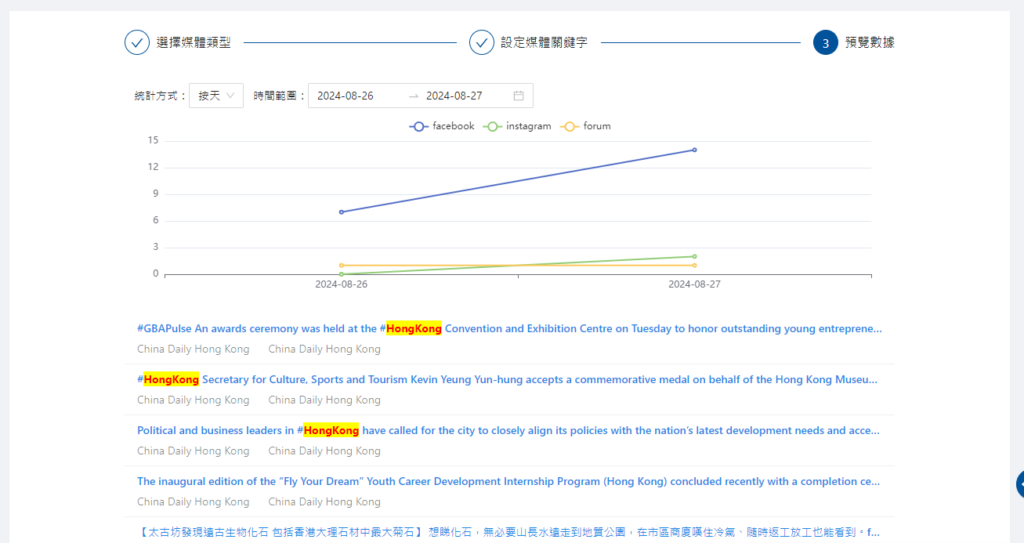Click the highlighted HongKong keyword in first article

(414, 329)
